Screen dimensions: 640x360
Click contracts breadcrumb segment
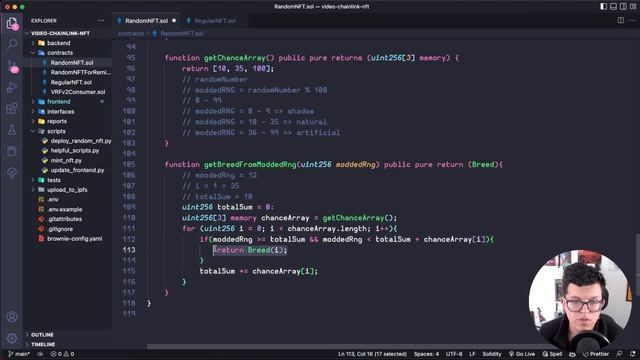[131, 33]
